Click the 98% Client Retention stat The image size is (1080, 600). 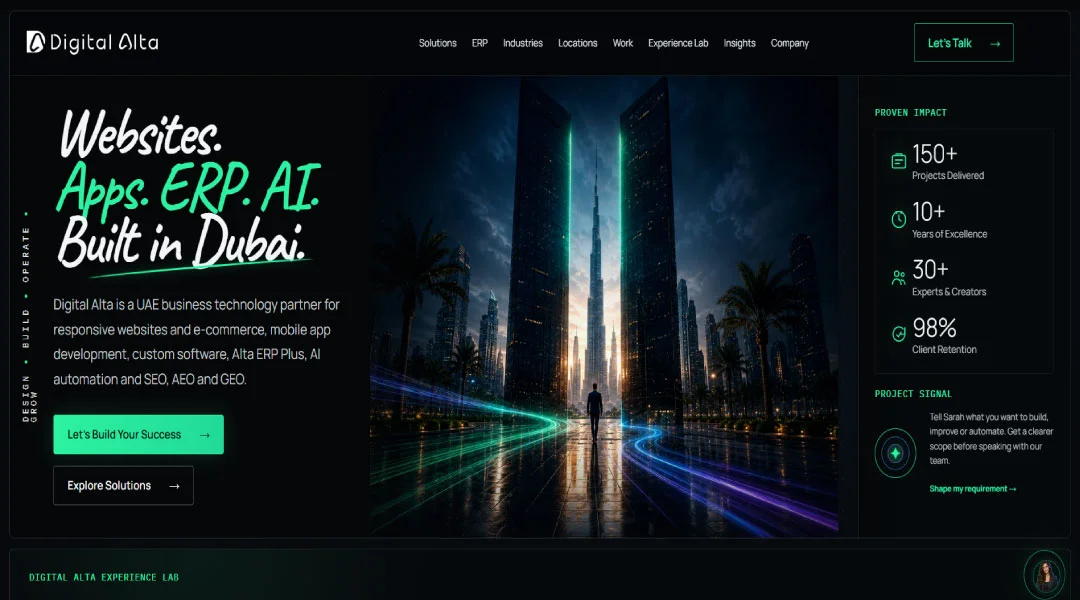[x=944, y=335]
